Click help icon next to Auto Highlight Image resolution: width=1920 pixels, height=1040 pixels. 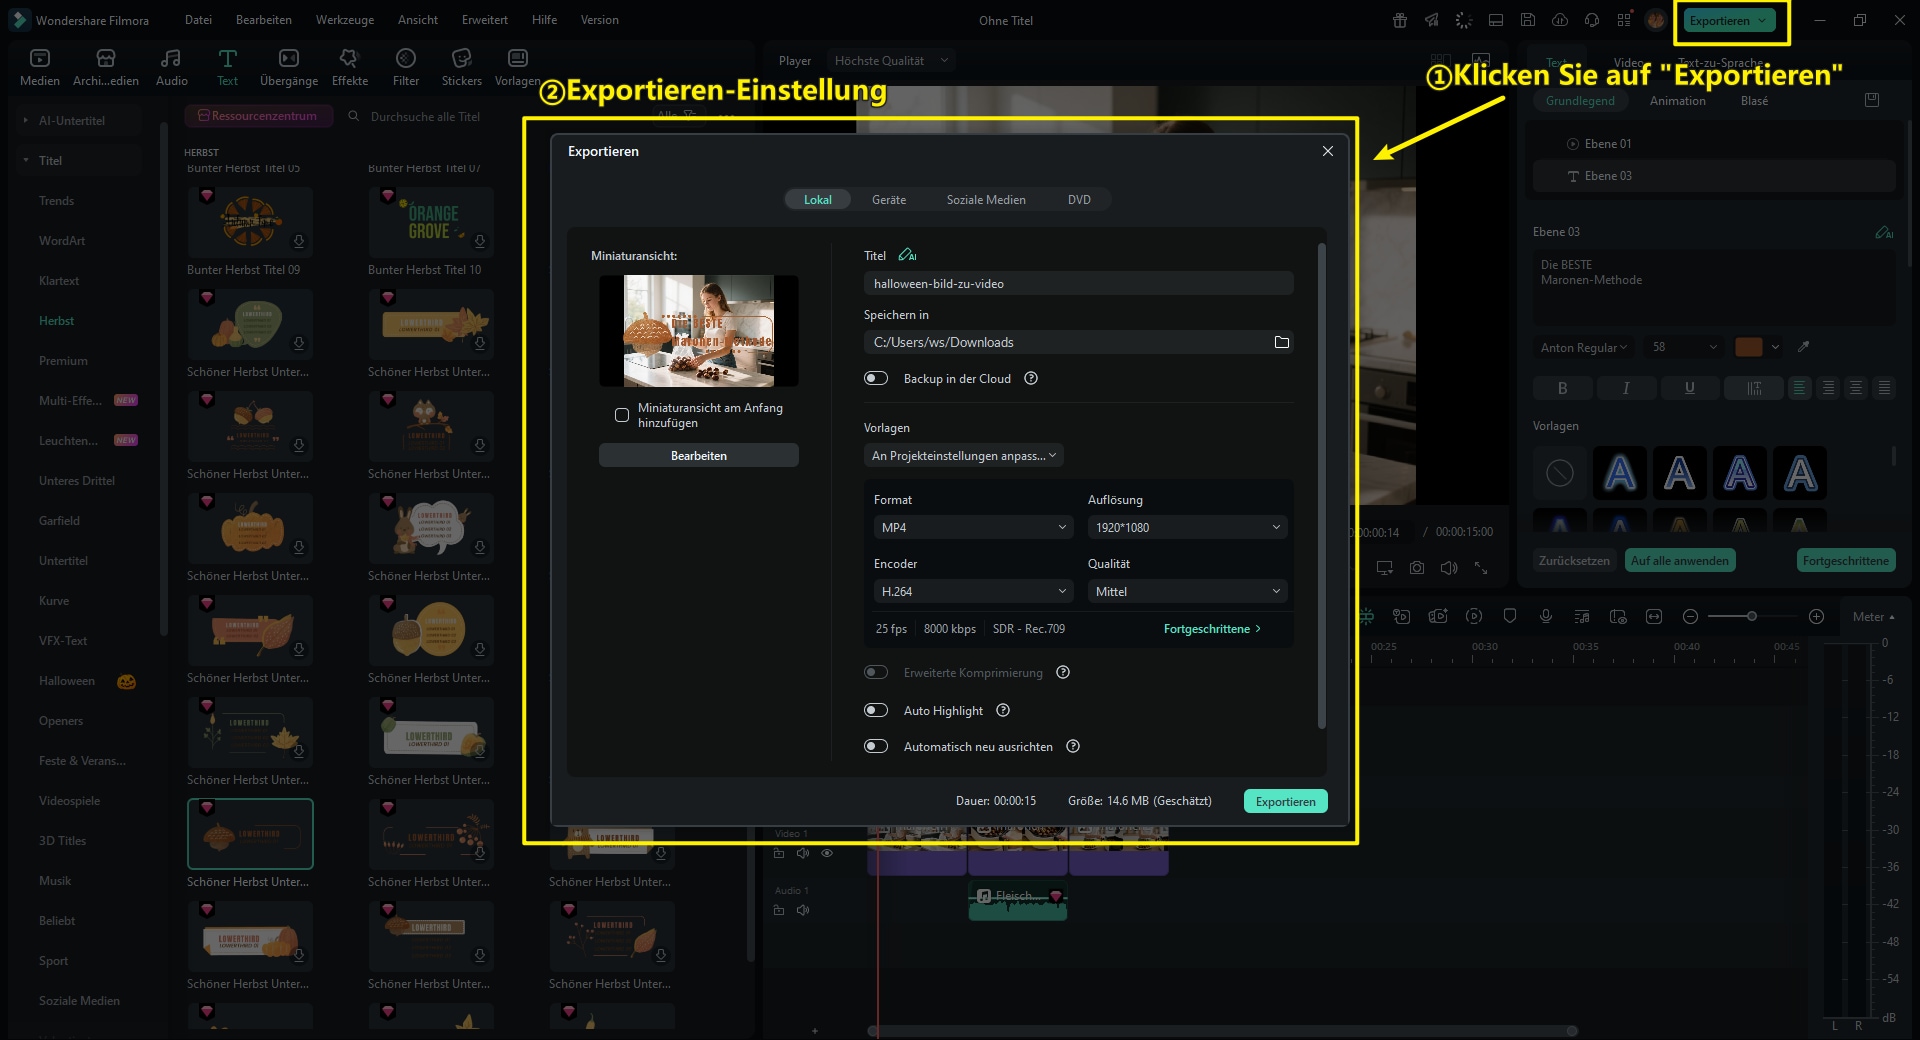[1003, 710]
